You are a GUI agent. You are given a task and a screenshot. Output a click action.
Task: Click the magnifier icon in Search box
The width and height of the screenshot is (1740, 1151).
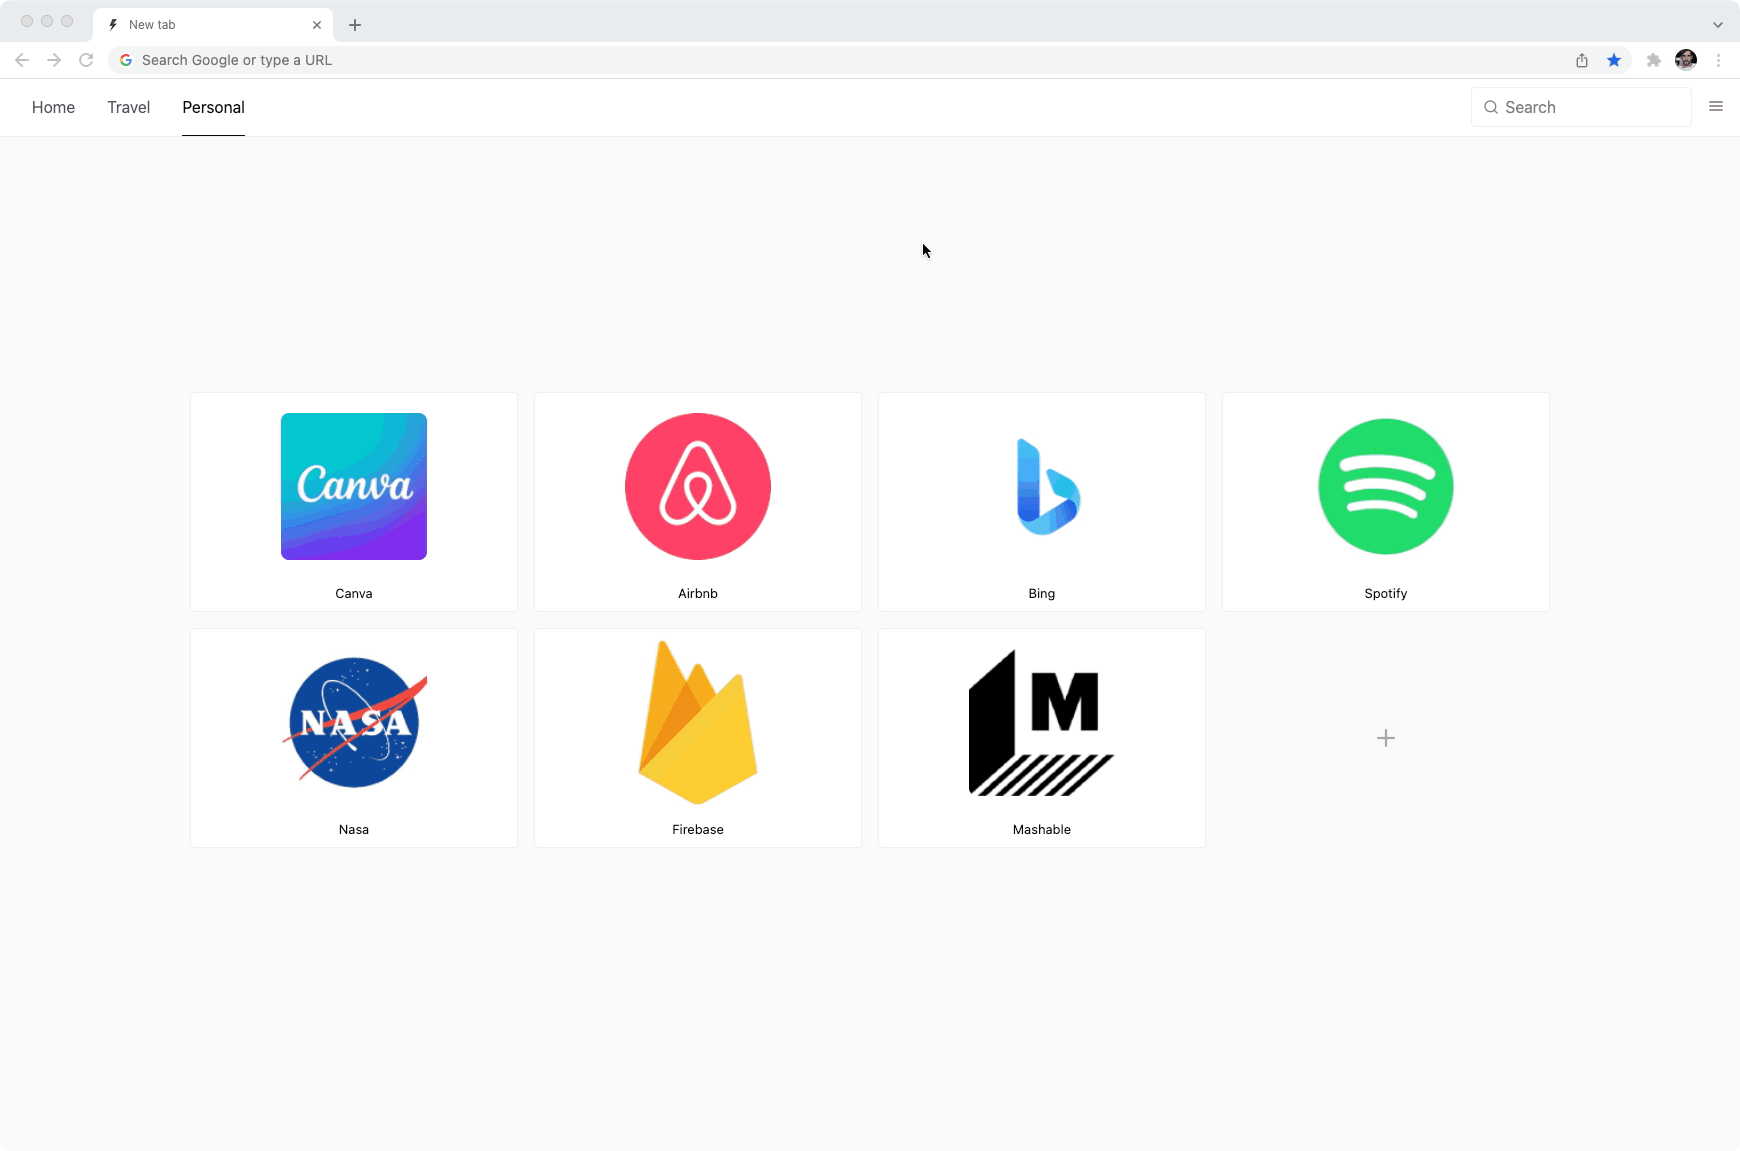[1491, 107]
